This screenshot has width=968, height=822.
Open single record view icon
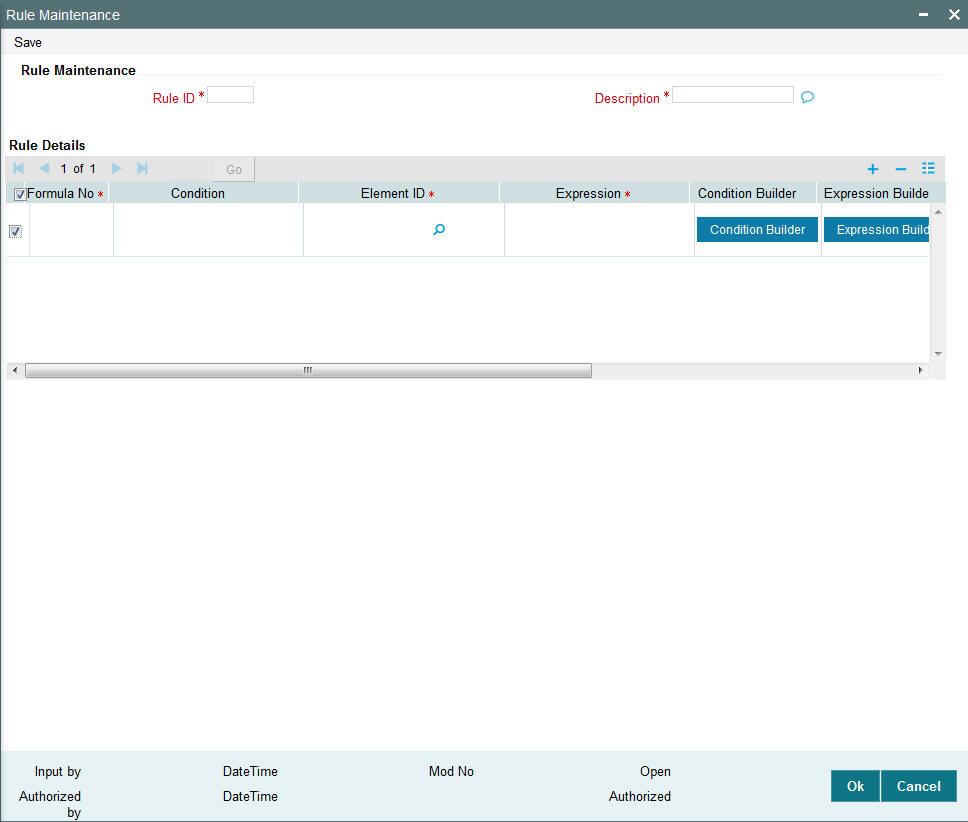pyautogui.click(x=928, y=168)
